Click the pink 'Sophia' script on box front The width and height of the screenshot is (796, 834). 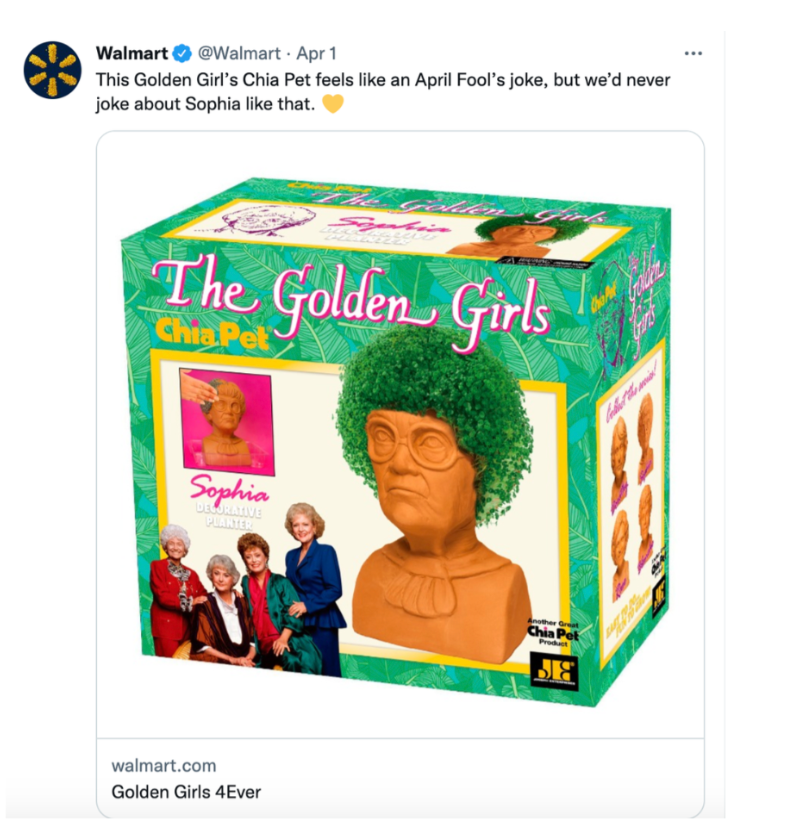(230, 489)
